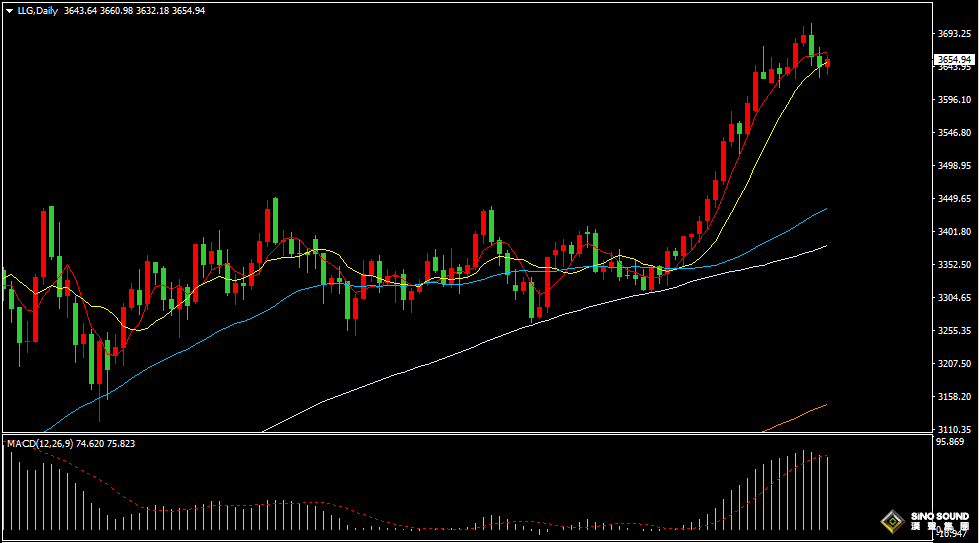
Task: Click the OHLC values next to LLG,Daily
Action: tap(134, 11)
